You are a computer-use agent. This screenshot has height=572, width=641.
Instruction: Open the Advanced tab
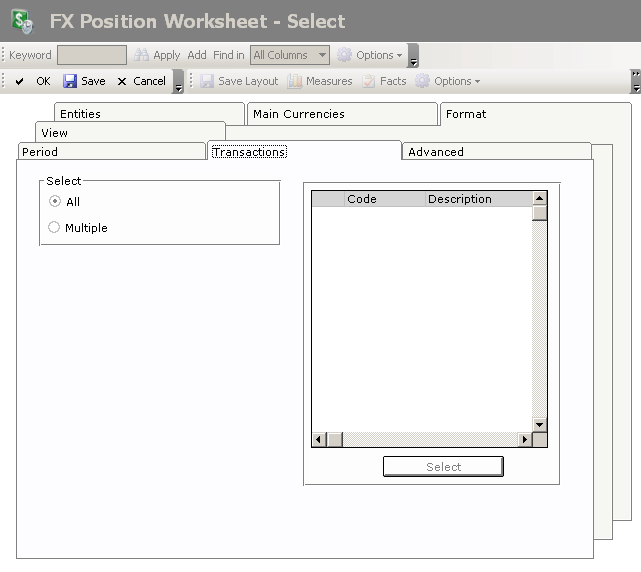[x=436, y=152]
